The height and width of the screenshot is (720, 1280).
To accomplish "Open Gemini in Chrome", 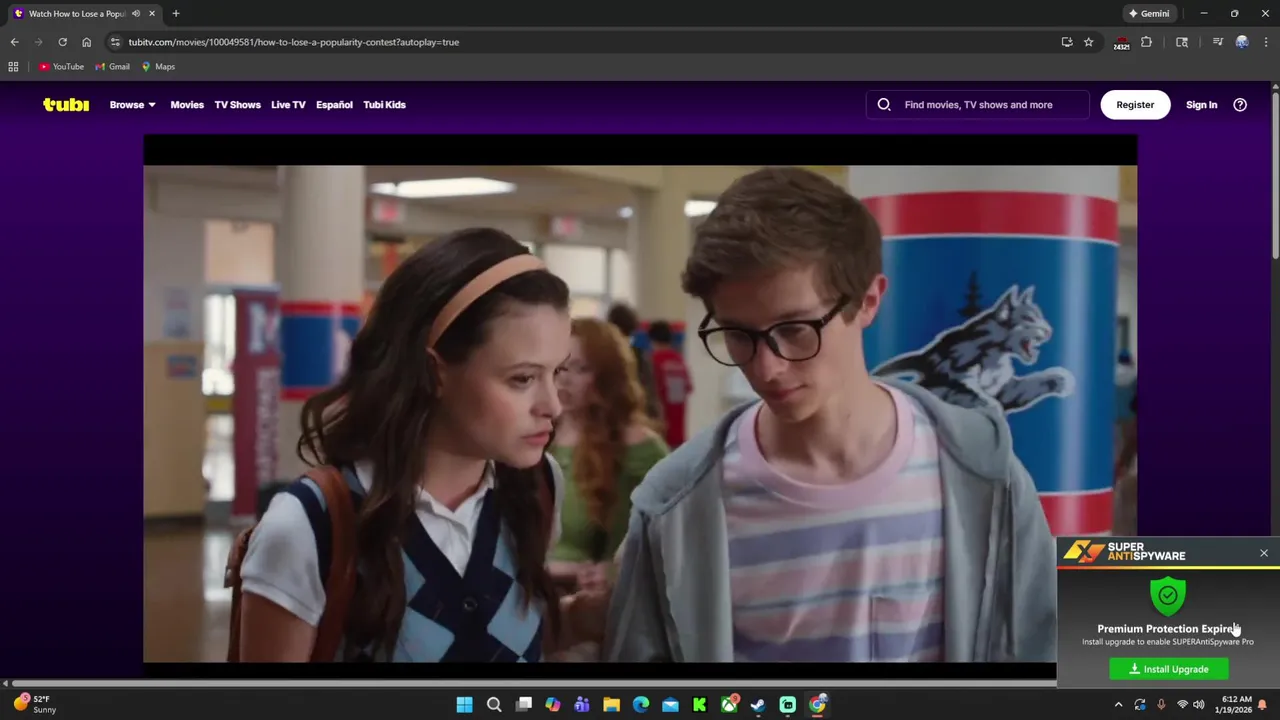I will point(1149,14).
